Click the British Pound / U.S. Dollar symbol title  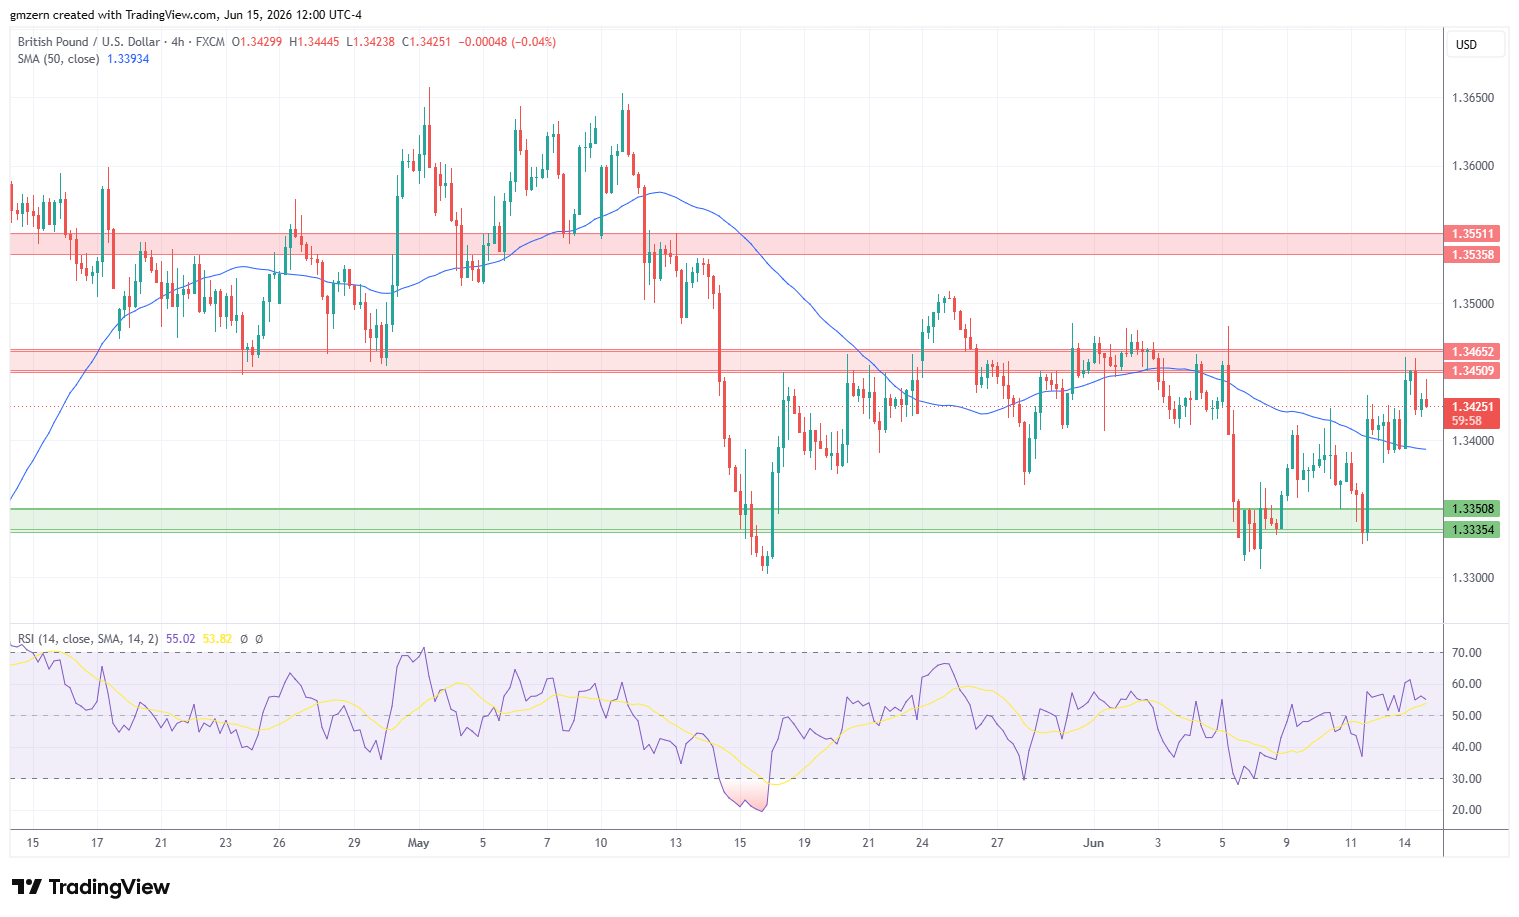pos(89,42)
